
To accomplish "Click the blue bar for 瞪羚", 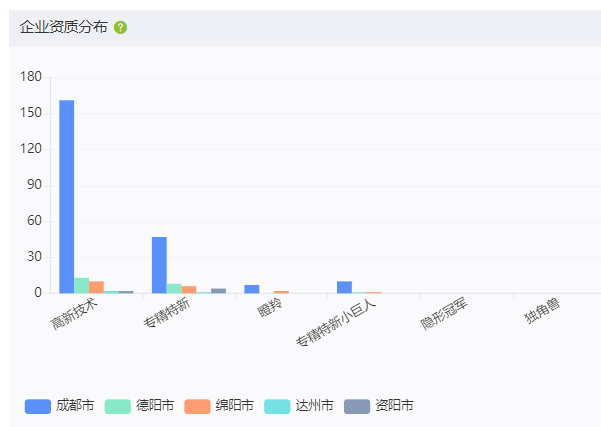I will pos(251,289).
